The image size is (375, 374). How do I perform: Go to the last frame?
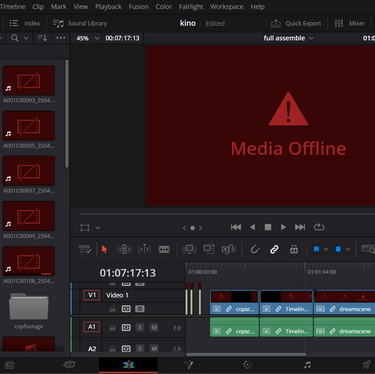point(300,227)
